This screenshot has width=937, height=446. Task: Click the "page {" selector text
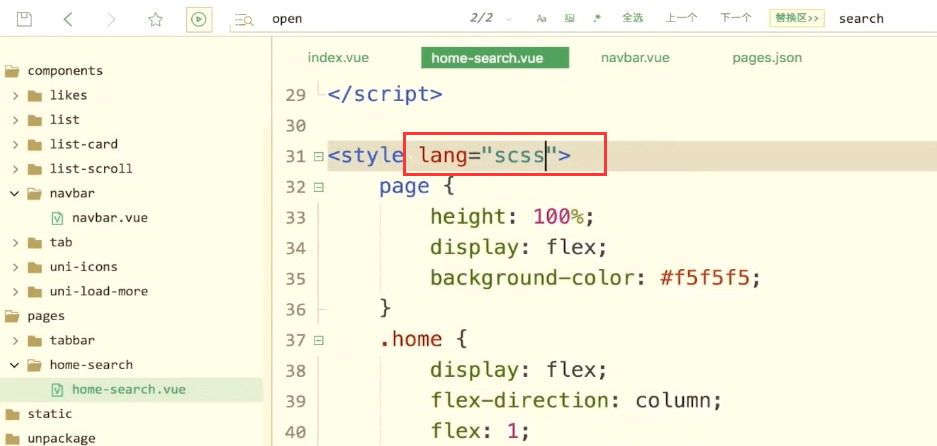(x=417, y=187)
